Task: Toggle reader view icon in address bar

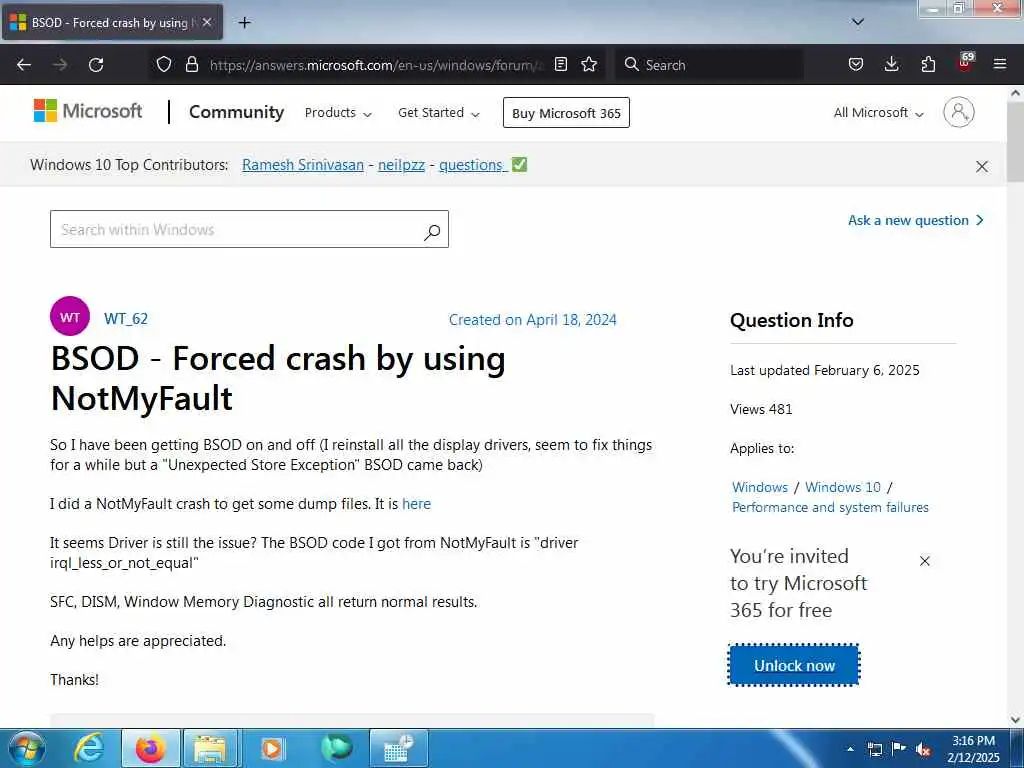Action: (x=560, y=65)
